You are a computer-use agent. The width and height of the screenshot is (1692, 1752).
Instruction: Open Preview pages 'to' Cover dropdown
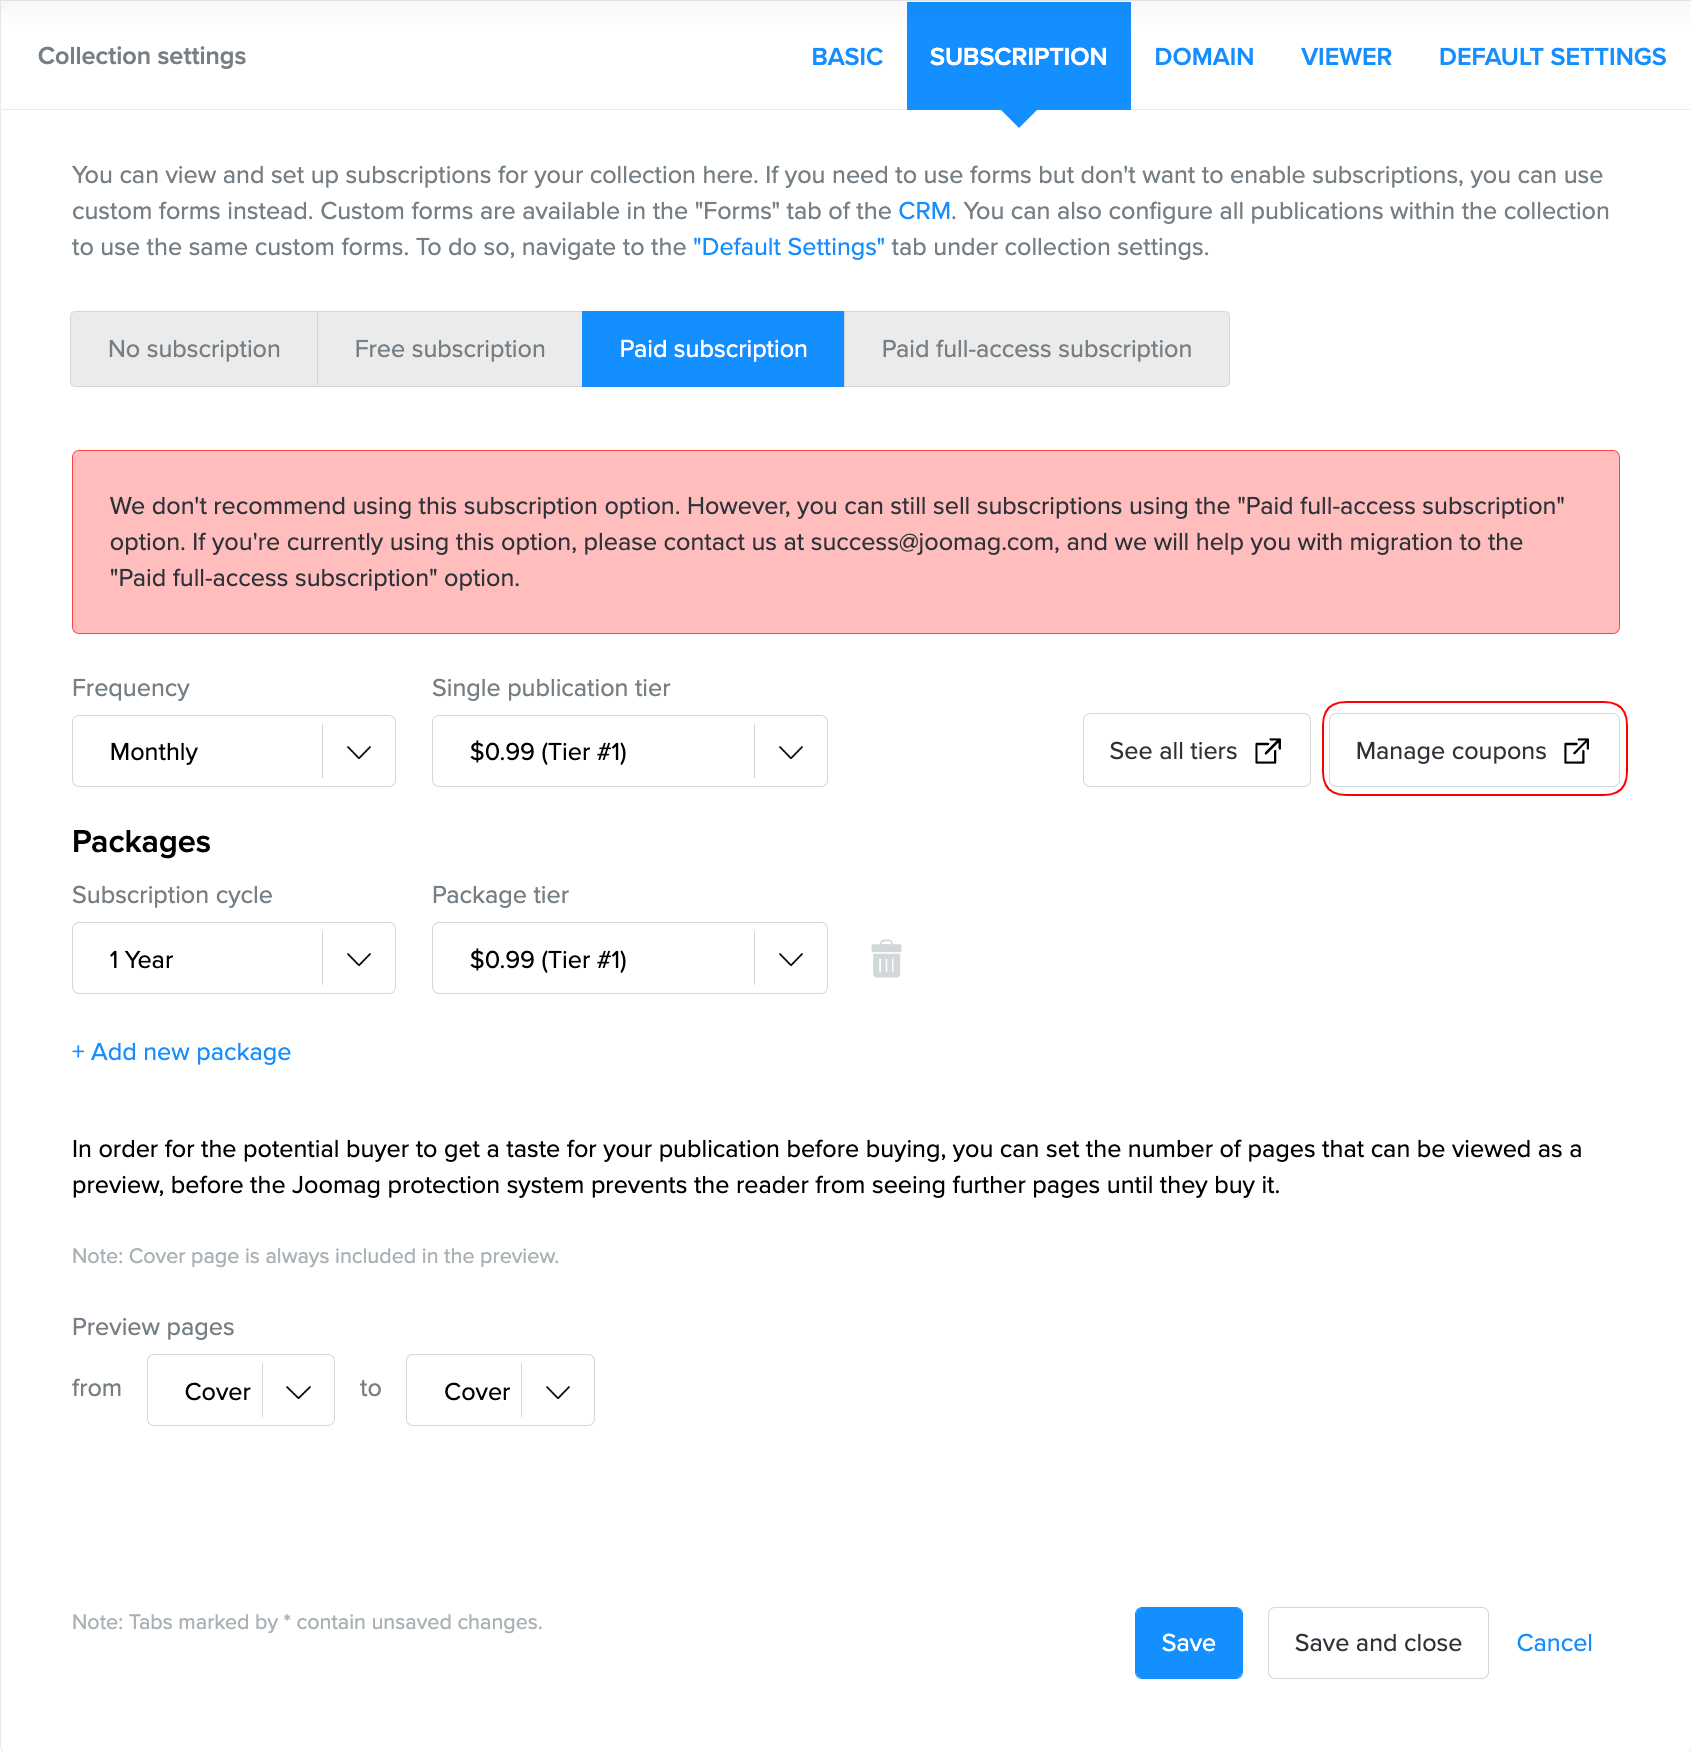[500, 1390]
